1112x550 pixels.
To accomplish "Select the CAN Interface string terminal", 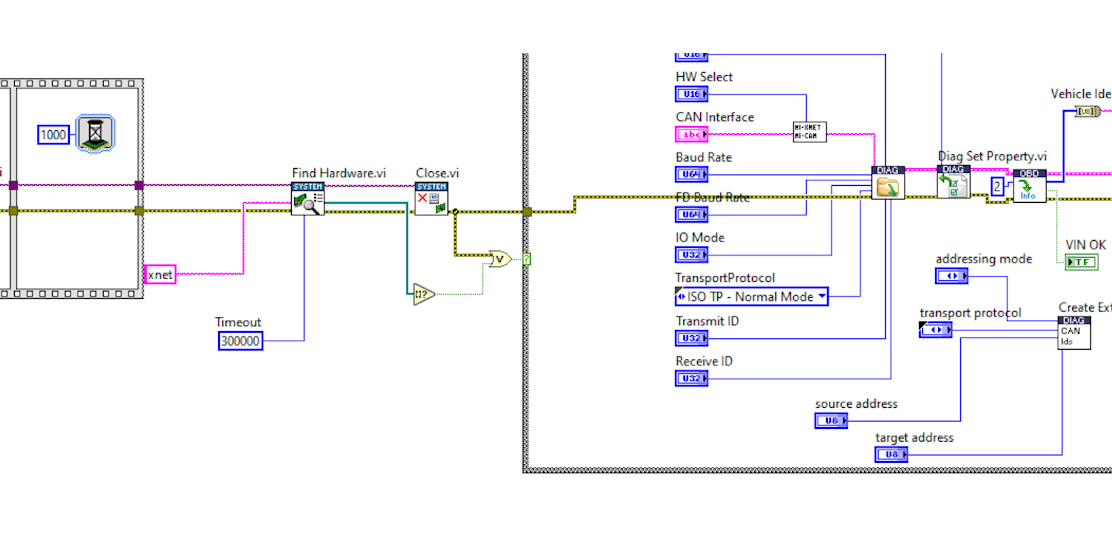I will pos(691,134).
